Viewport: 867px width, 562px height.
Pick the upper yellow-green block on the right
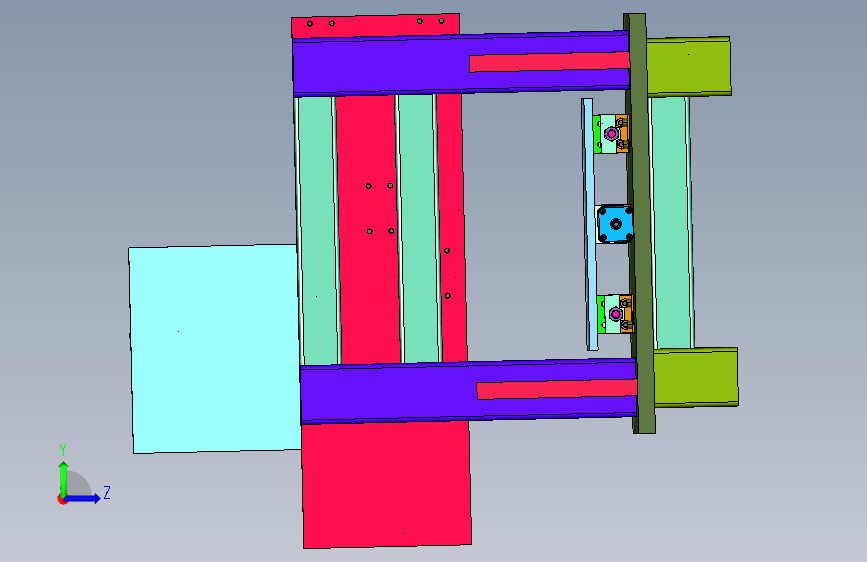pos(688,66)
